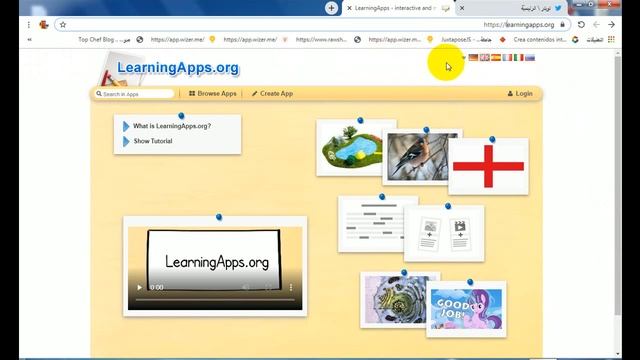Switch to the Twitter tab

(512, 8)
